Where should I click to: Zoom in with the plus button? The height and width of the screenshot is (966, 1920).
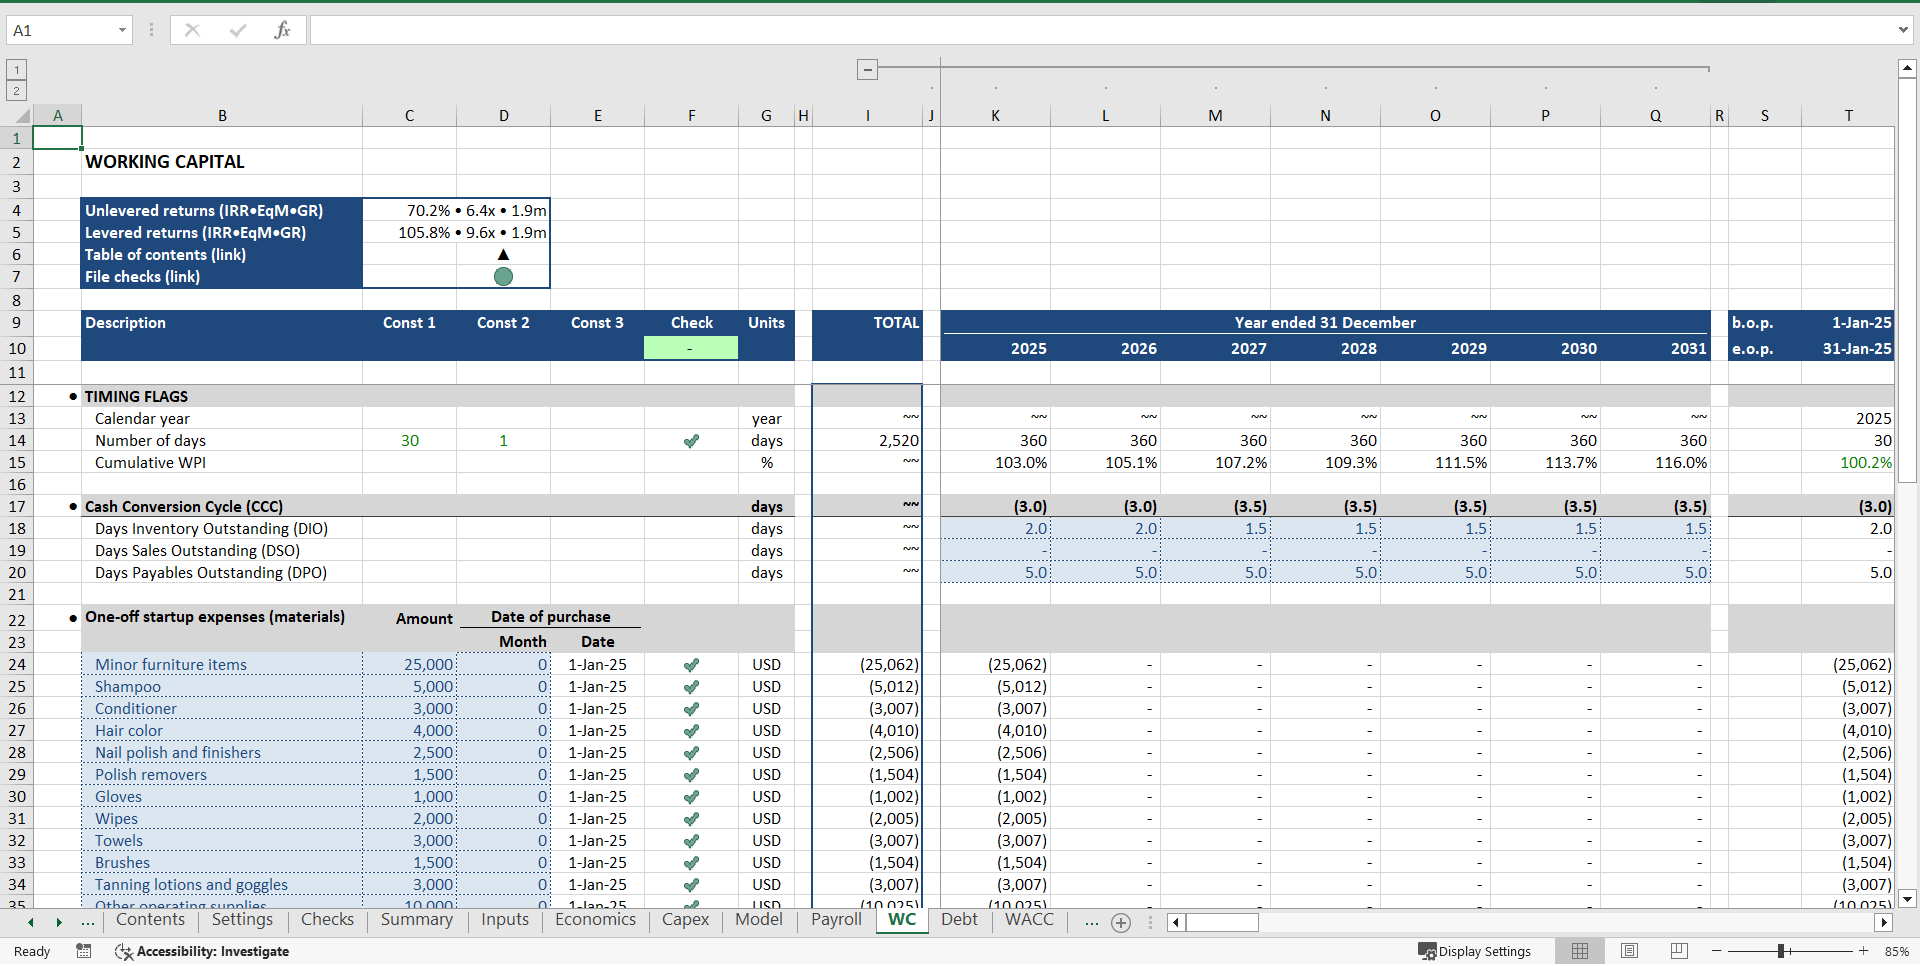pos(1864,951)
